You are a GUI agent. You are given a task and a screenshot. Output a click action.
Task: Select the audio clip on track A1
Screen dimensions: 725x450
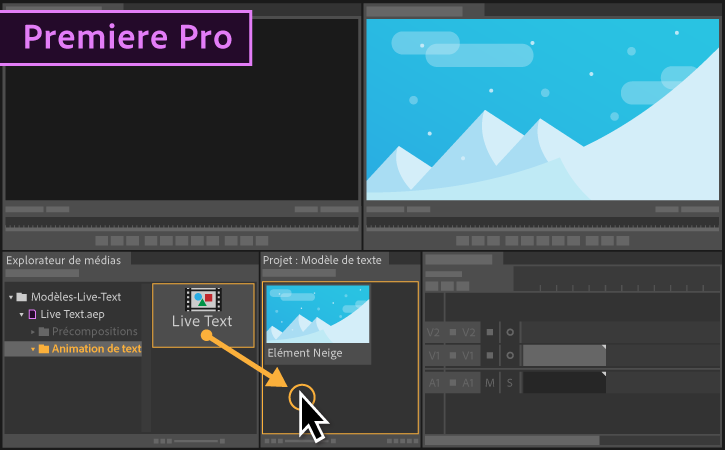coord(564,383)
